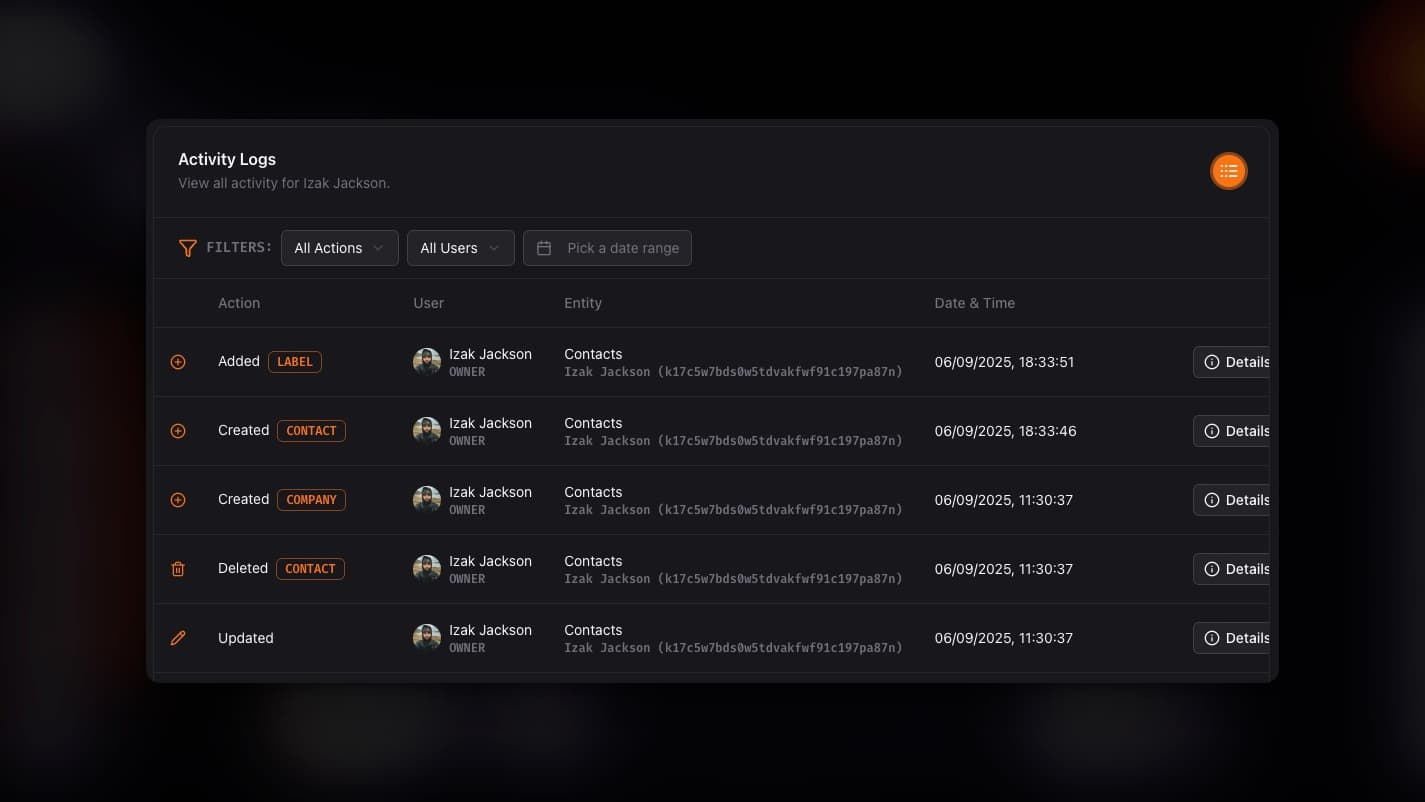Viewport: 1425px width, 802px height.
Task: Click the Action column header
Action: click(239, 303)
